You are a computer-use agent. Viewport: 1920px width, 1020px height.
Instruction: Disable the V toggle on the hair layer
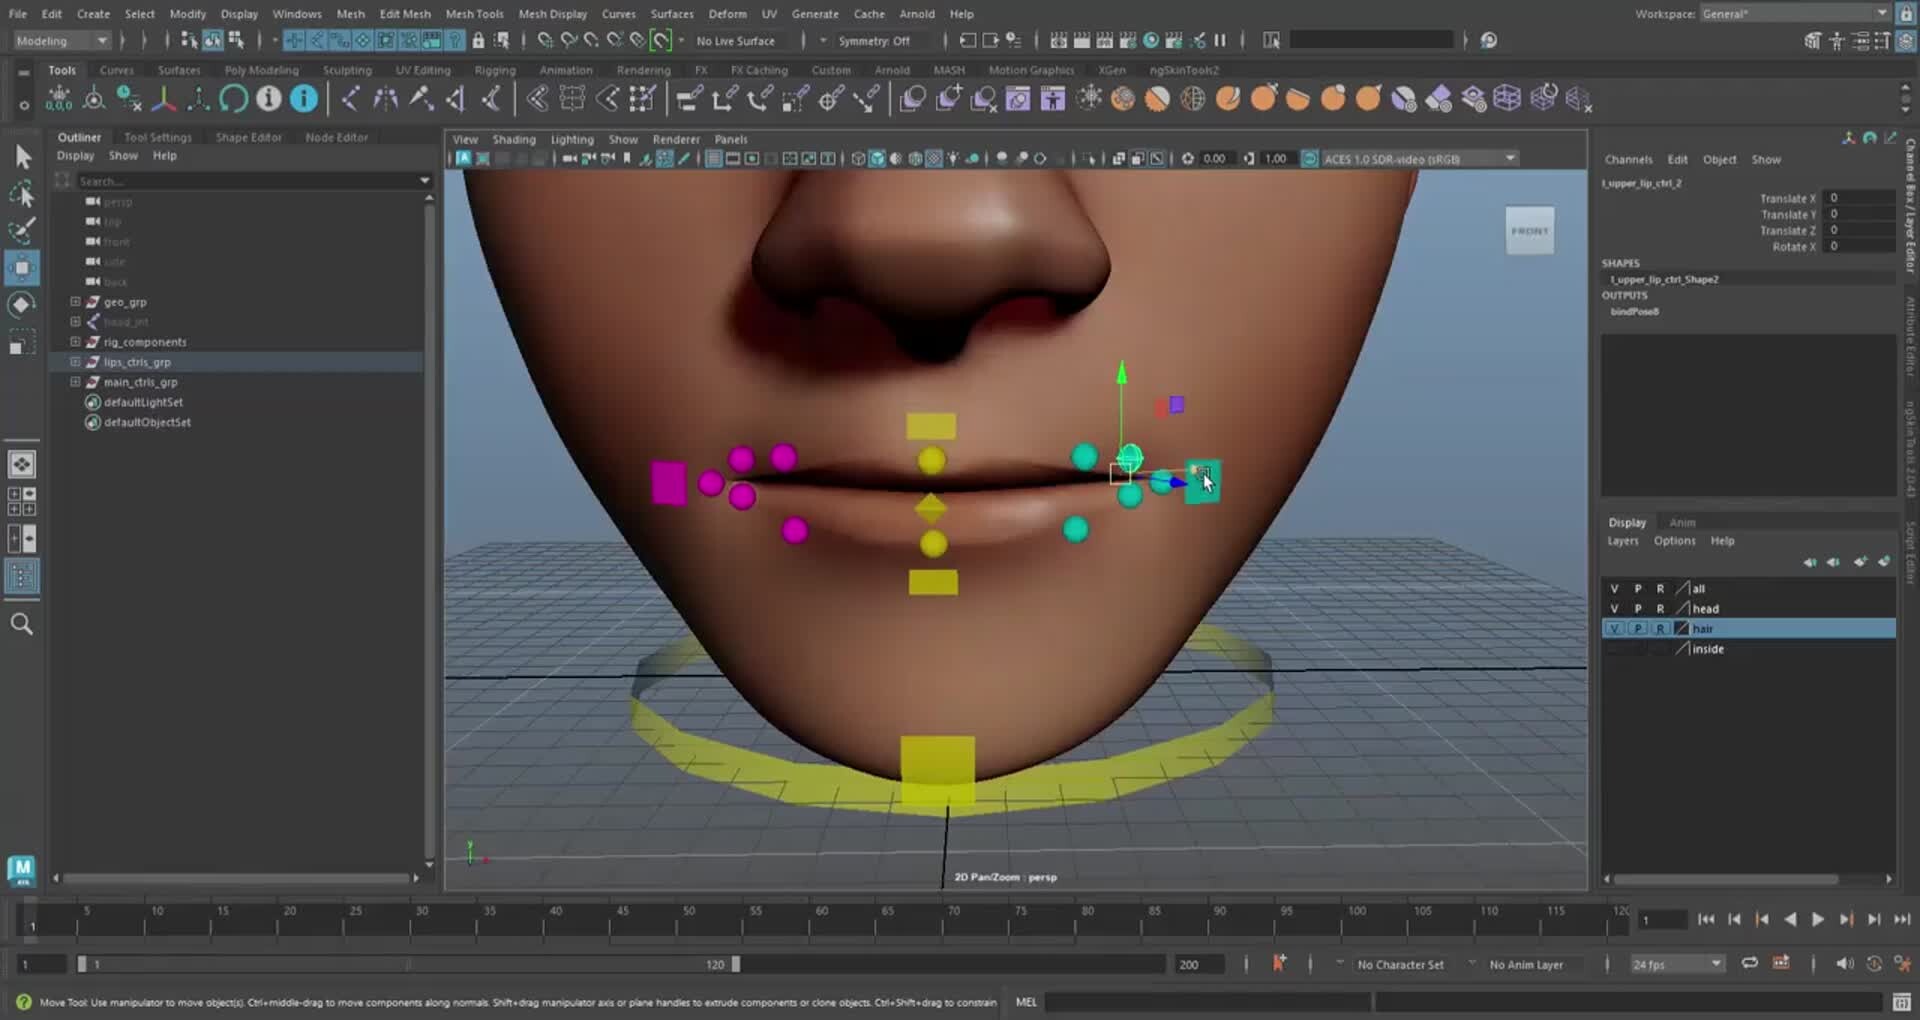tap(1615, 628)
